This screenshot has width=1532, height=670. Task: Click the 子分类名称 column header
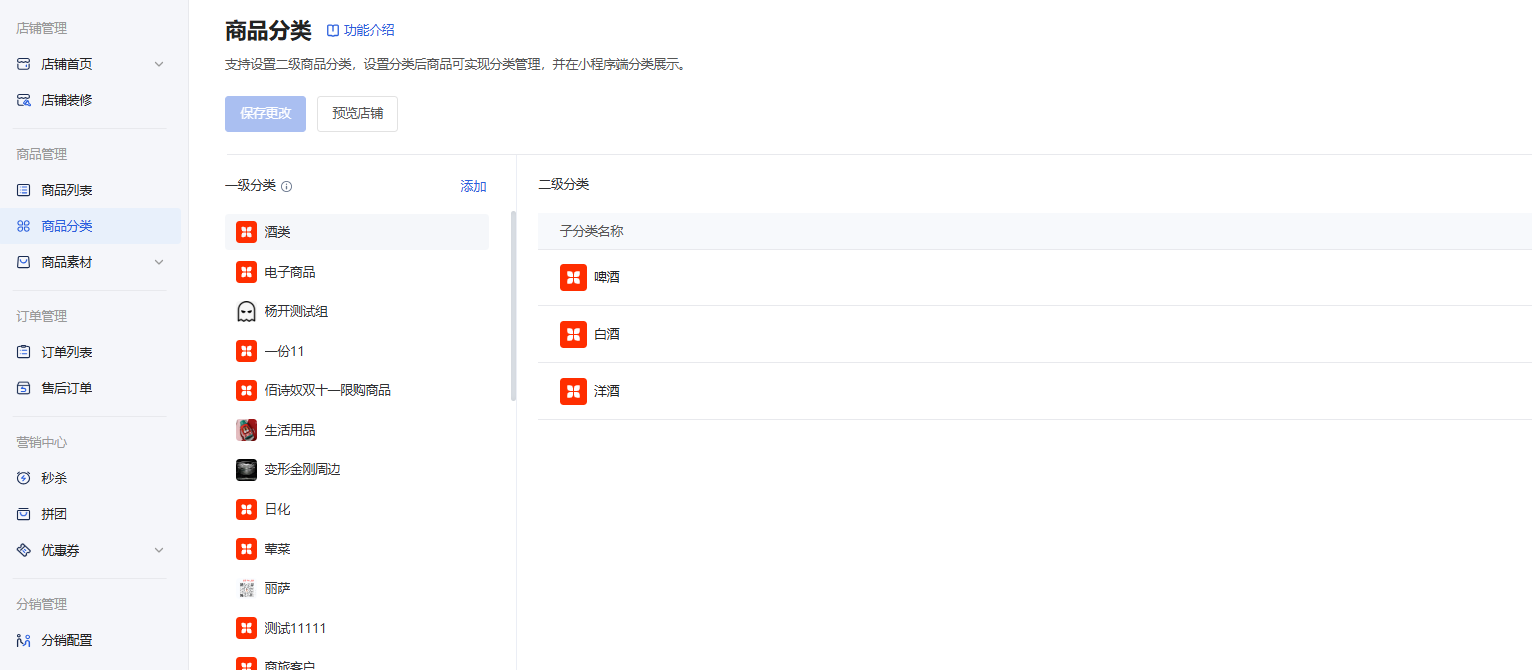click(592, 231)
